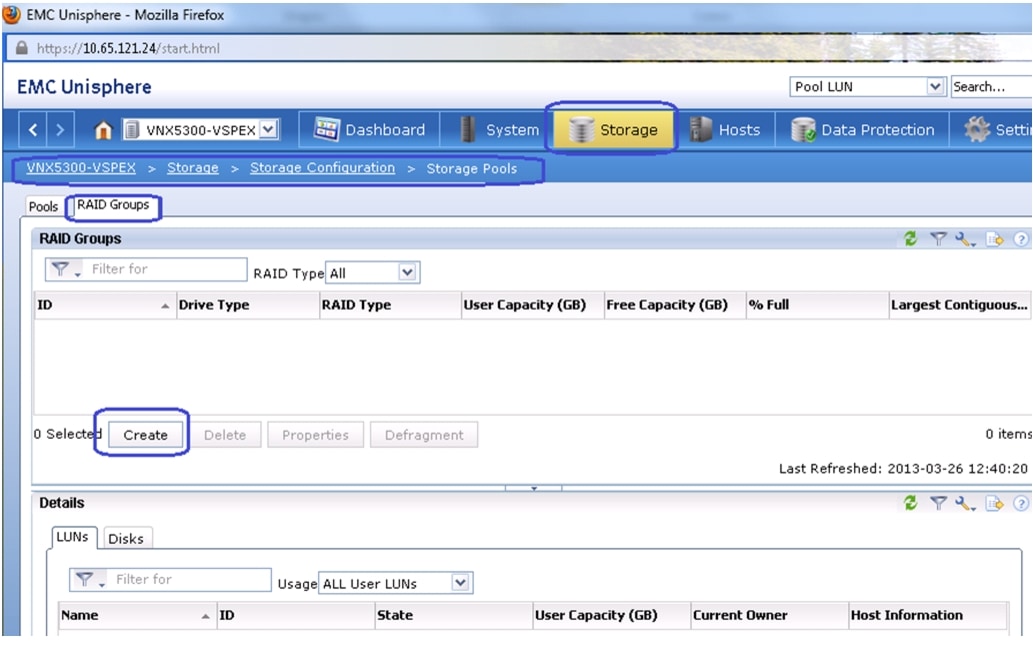Click the funnel filter icon beside RAID Groups Filter for
This screenshot has height=666, width=1033.
63,269
